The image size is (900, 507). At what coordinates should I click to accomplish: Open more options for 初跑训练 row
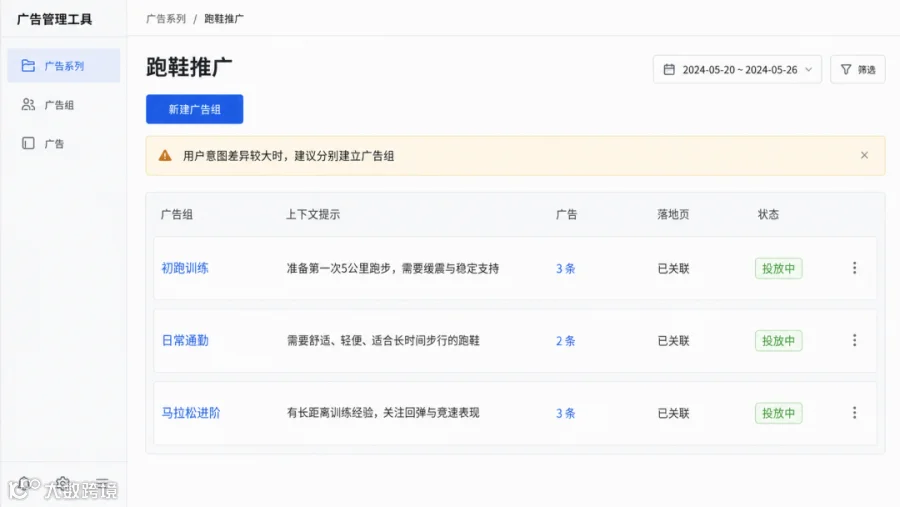click(854, 268)
